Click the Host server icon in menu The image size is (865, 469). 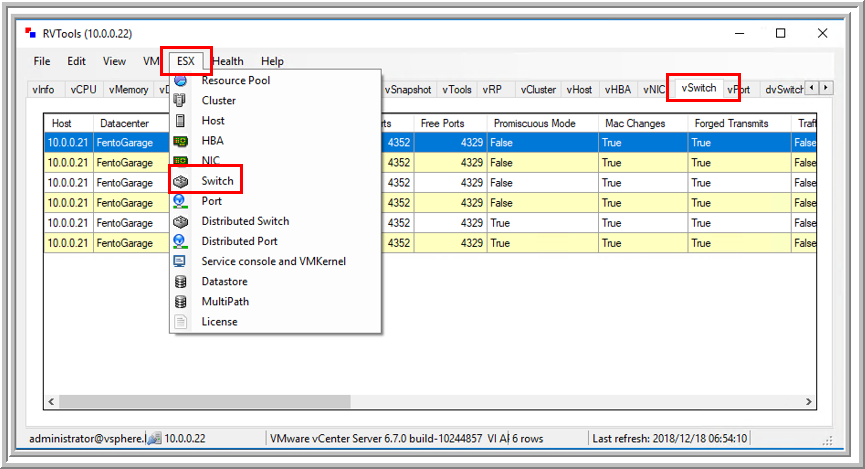pos(181,120)
